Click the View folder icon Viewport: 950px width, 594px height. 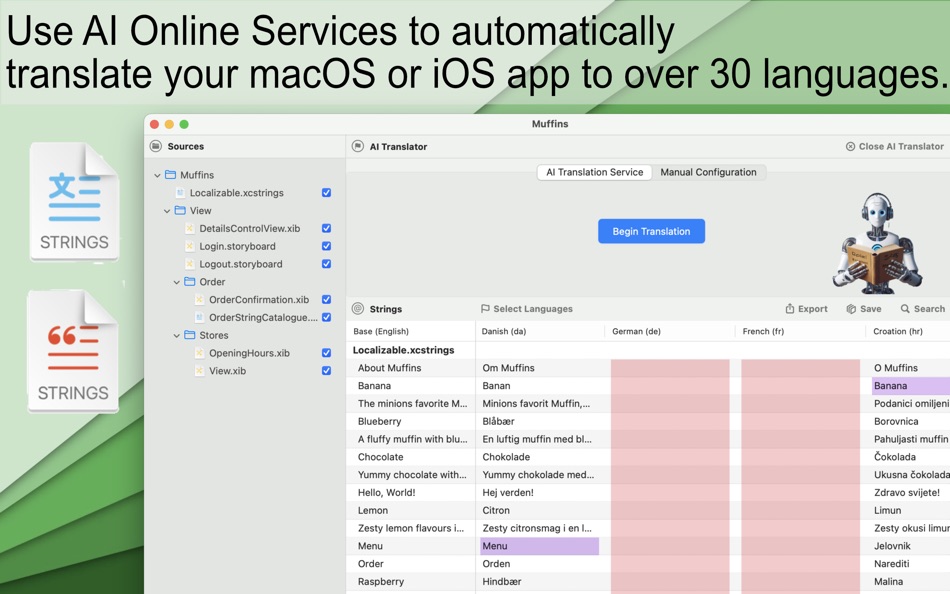coord(180,210)
